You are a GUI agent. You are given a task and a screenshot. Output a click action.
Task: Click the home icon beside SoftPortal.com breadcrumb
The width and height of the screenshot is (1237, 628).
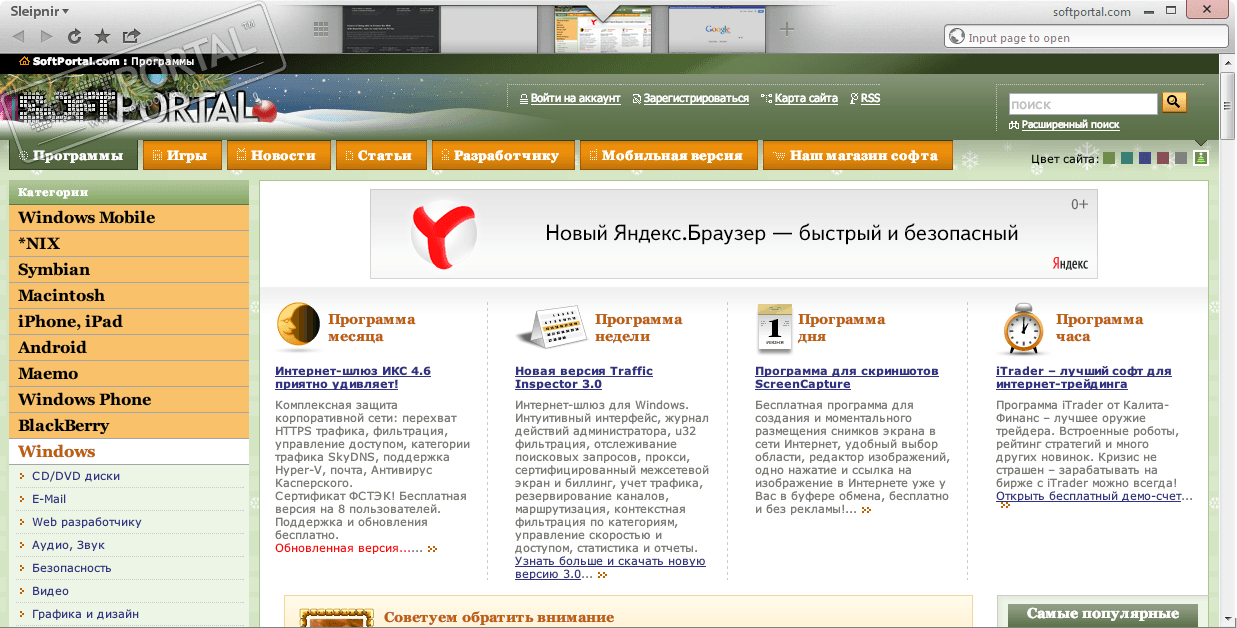24,61
